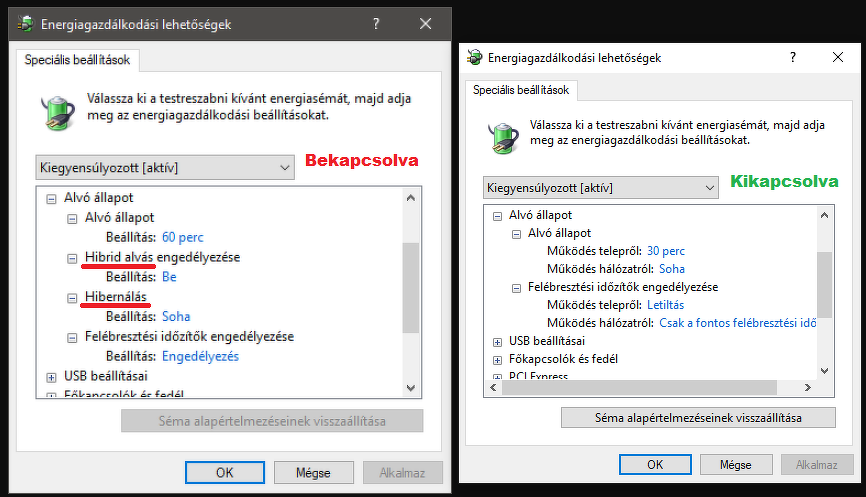Click OK in the left dialog

[x=225, y=472]
